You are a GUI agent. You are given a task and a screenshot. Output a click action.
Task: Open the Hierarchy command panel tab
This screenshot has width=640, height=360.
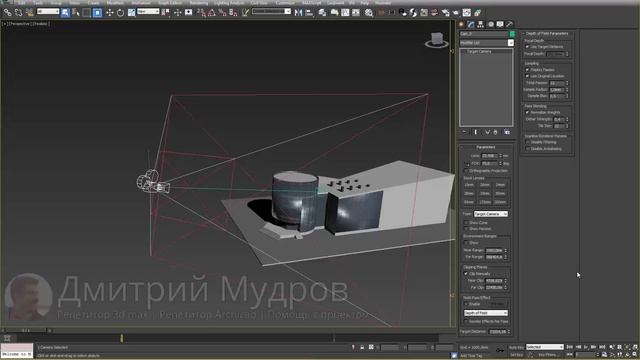click(x=480, y=24)
